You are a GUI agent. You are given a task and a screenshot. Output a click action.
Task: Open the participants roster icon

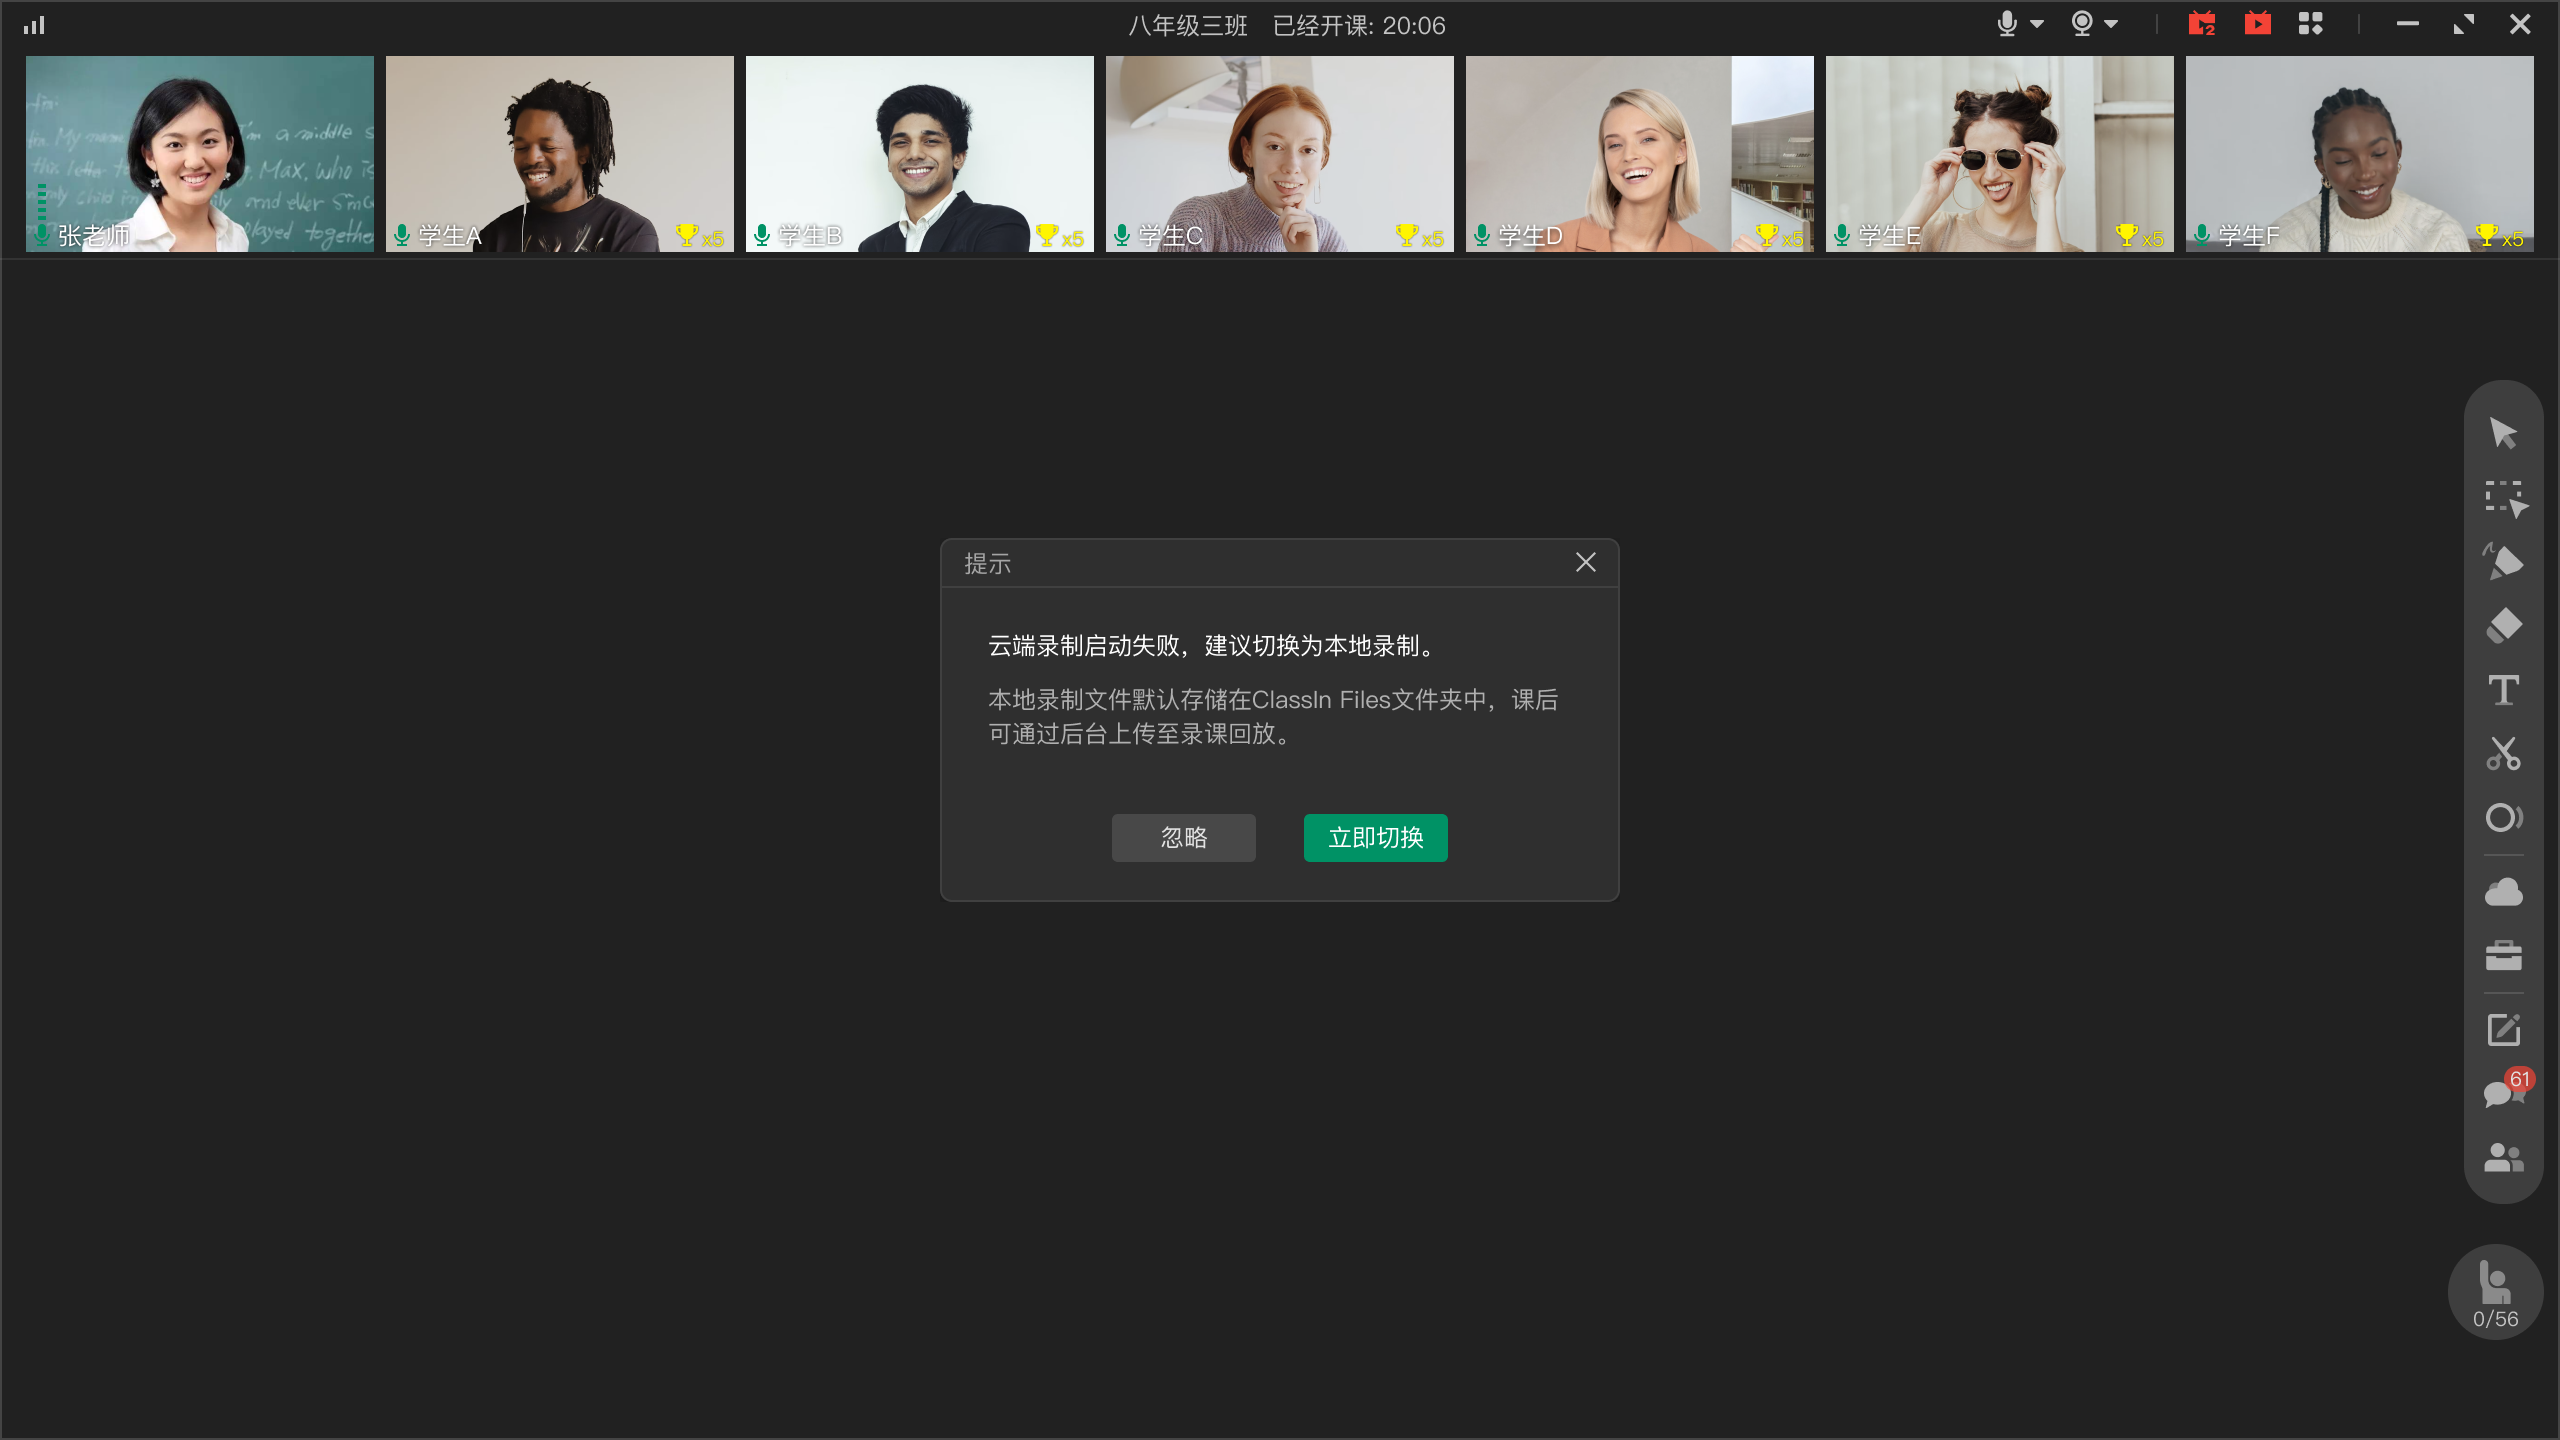pyautogui.click(x=2503, y=1158)
